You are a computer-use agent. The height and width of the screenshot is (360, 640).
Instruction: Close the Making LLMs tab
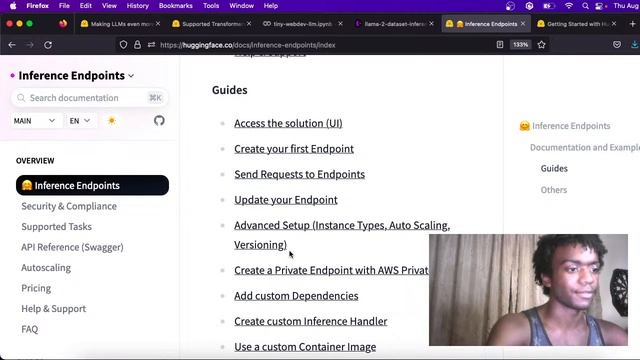point(158,24)
